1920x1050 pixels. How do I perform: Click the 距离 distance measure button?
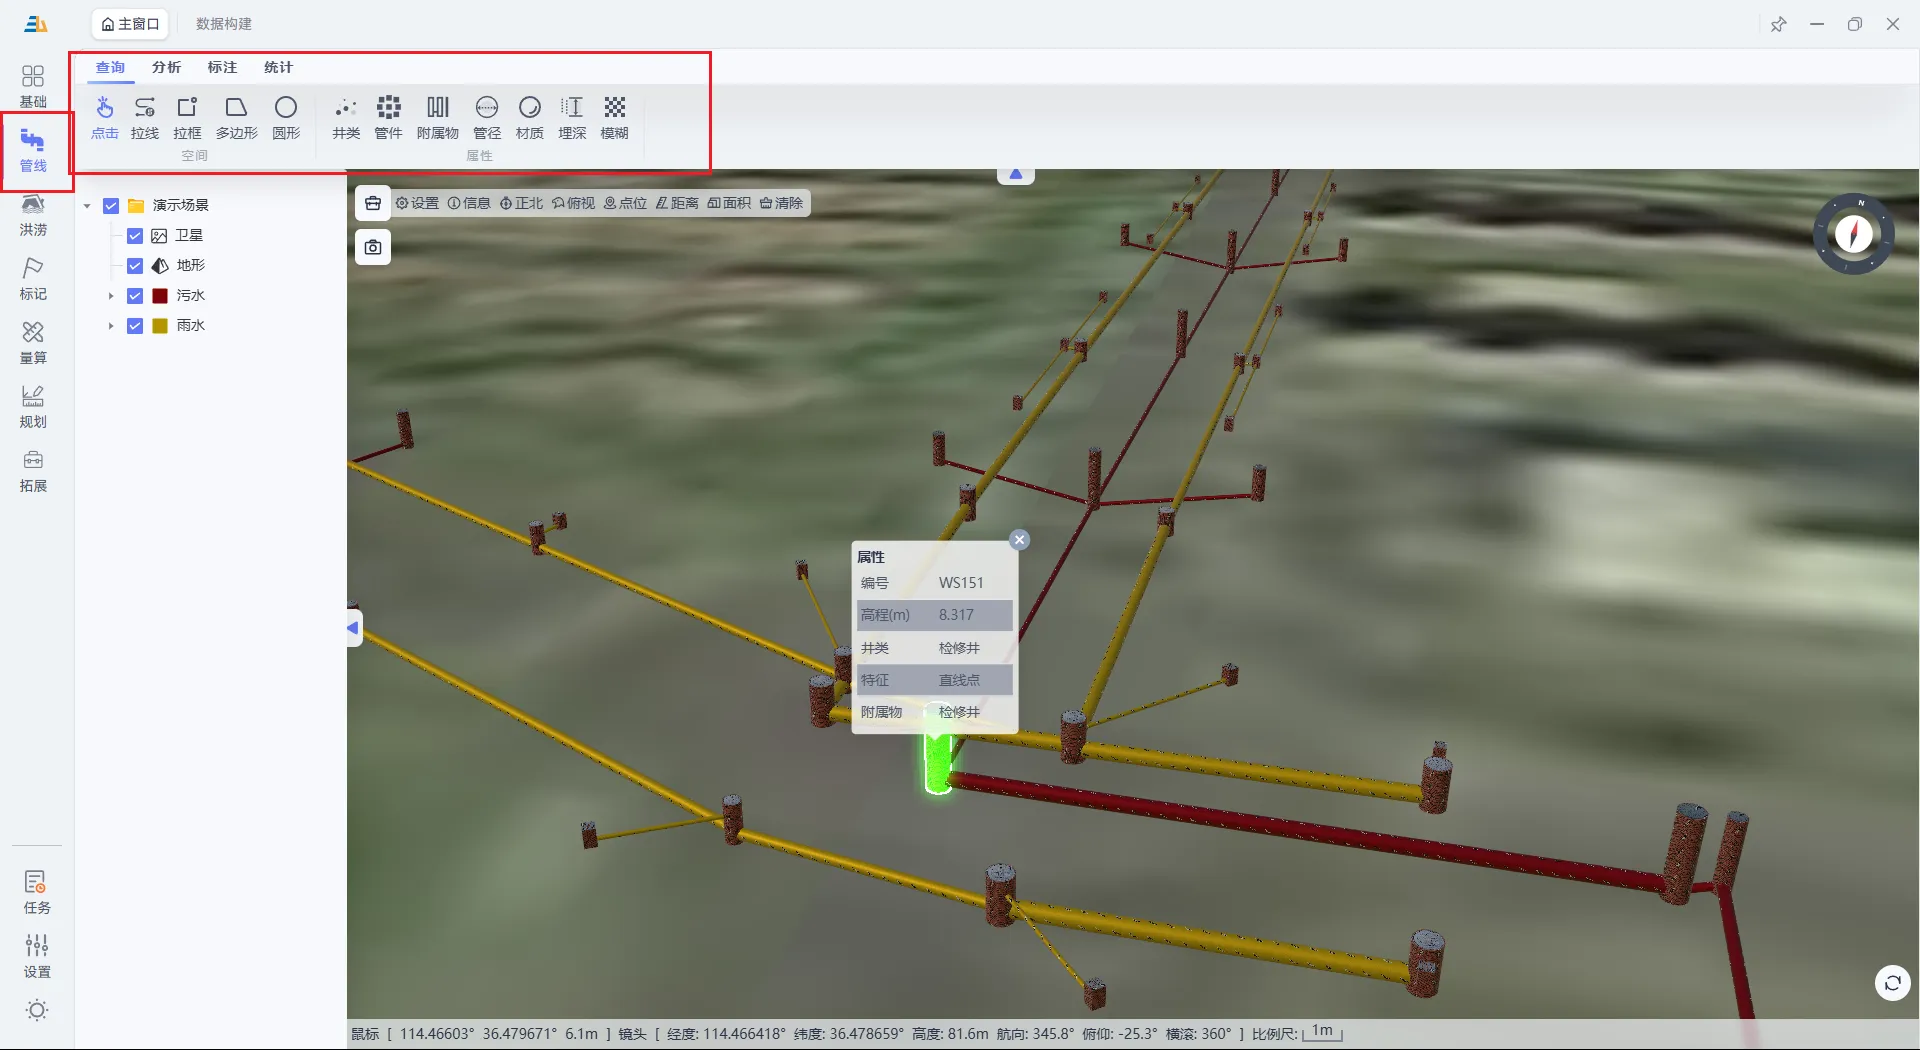click(677, 203)
